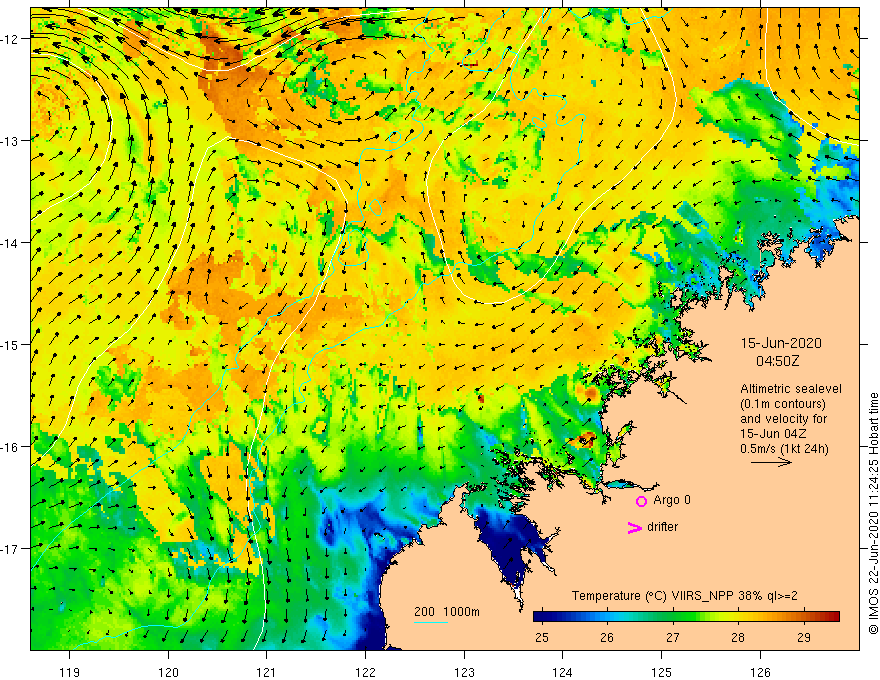Click the '0.5m/s (1kt 24h)' caption
Screen dimensions: 880x680
point(784,449)
